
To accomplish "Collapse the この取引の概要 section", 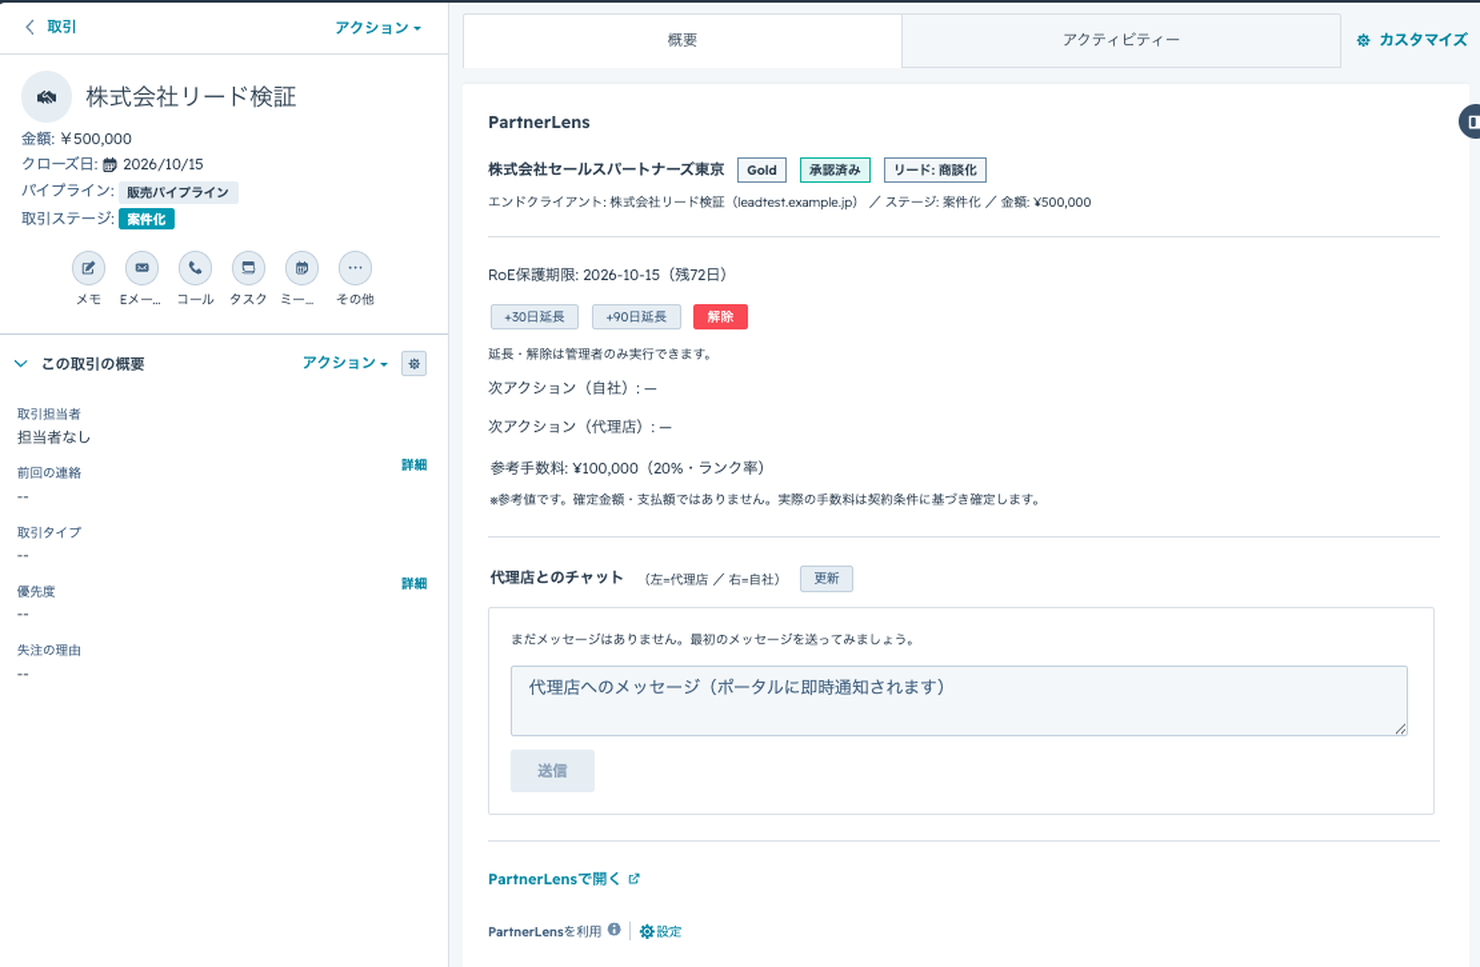I will click(21, 364).
